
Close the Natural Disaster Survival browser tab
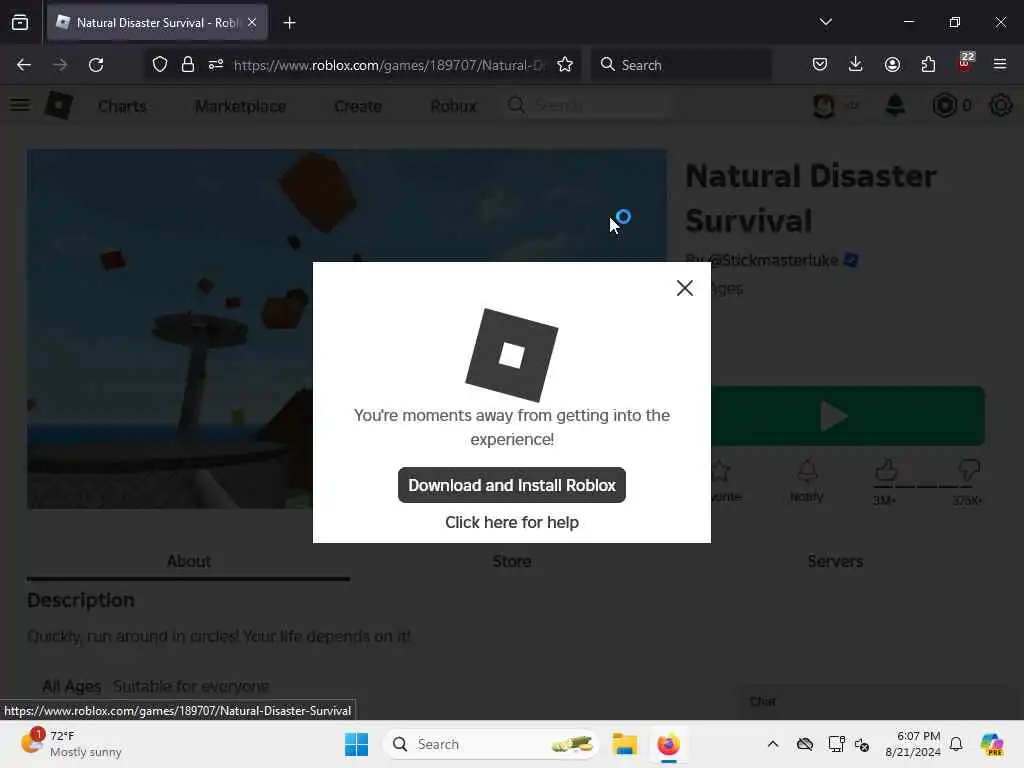tap(252, 22)
